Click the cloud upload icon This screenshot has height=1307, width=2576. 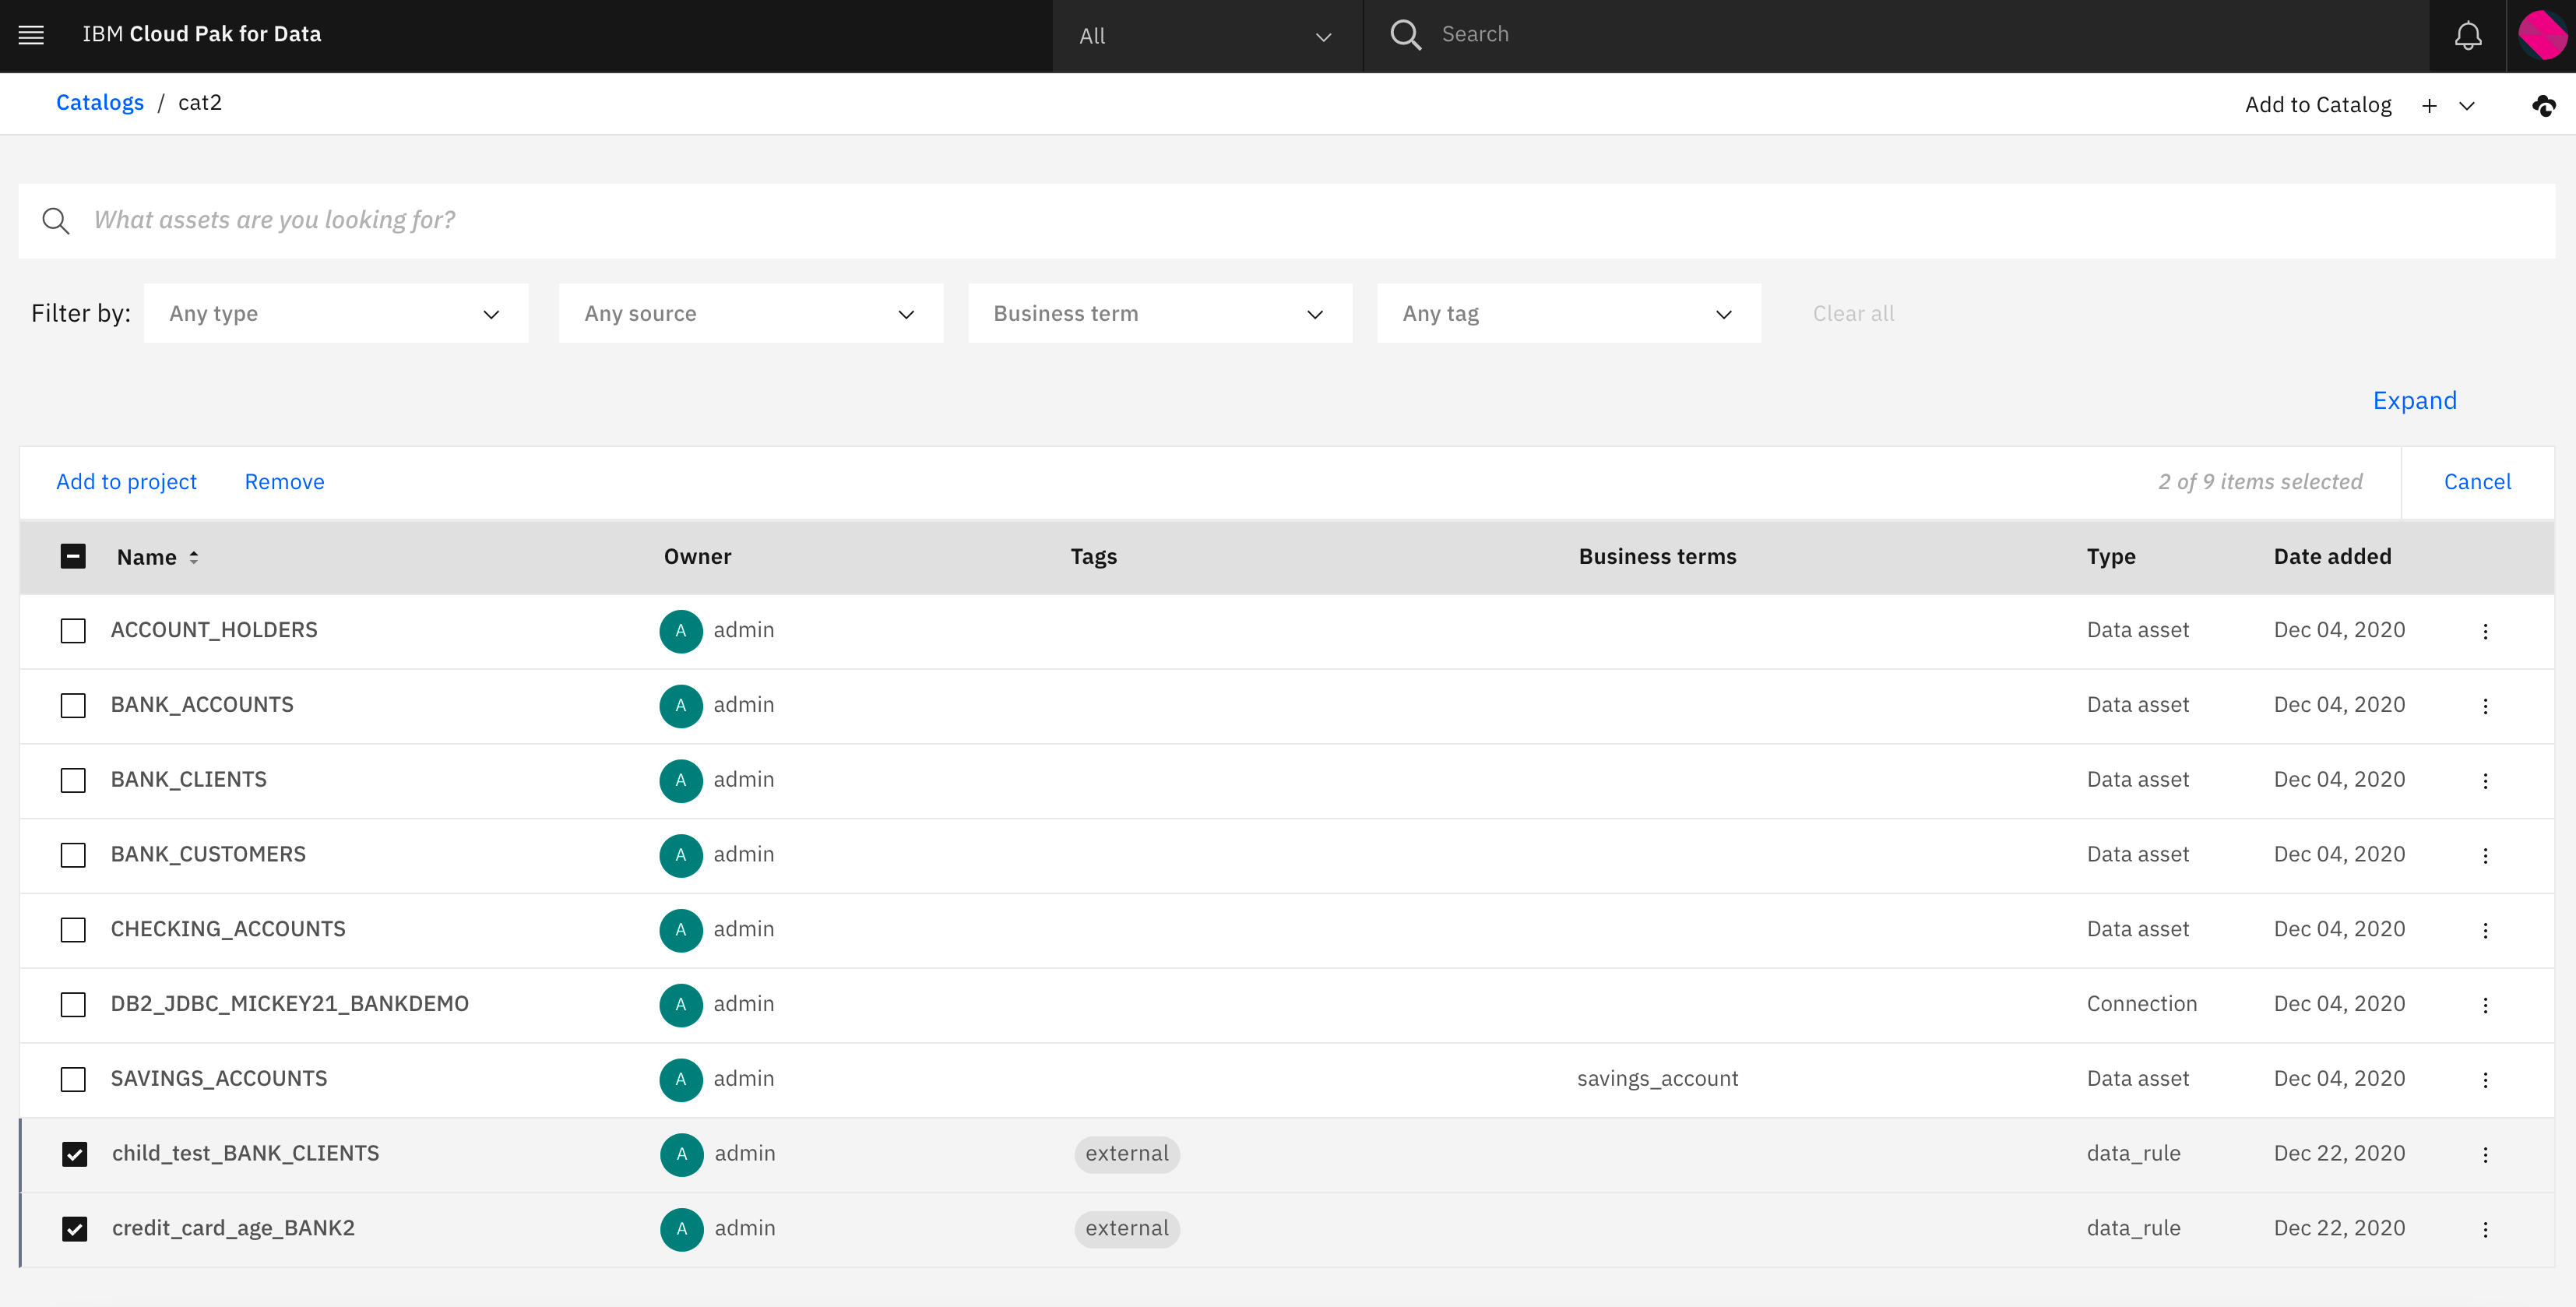[x=2543, y=105]
